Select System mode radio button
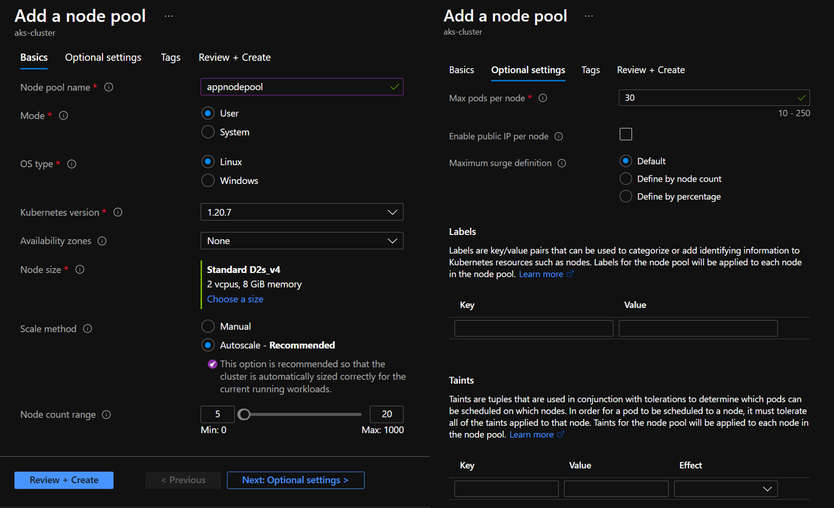The image size is (834, 508). click(208, 132)
